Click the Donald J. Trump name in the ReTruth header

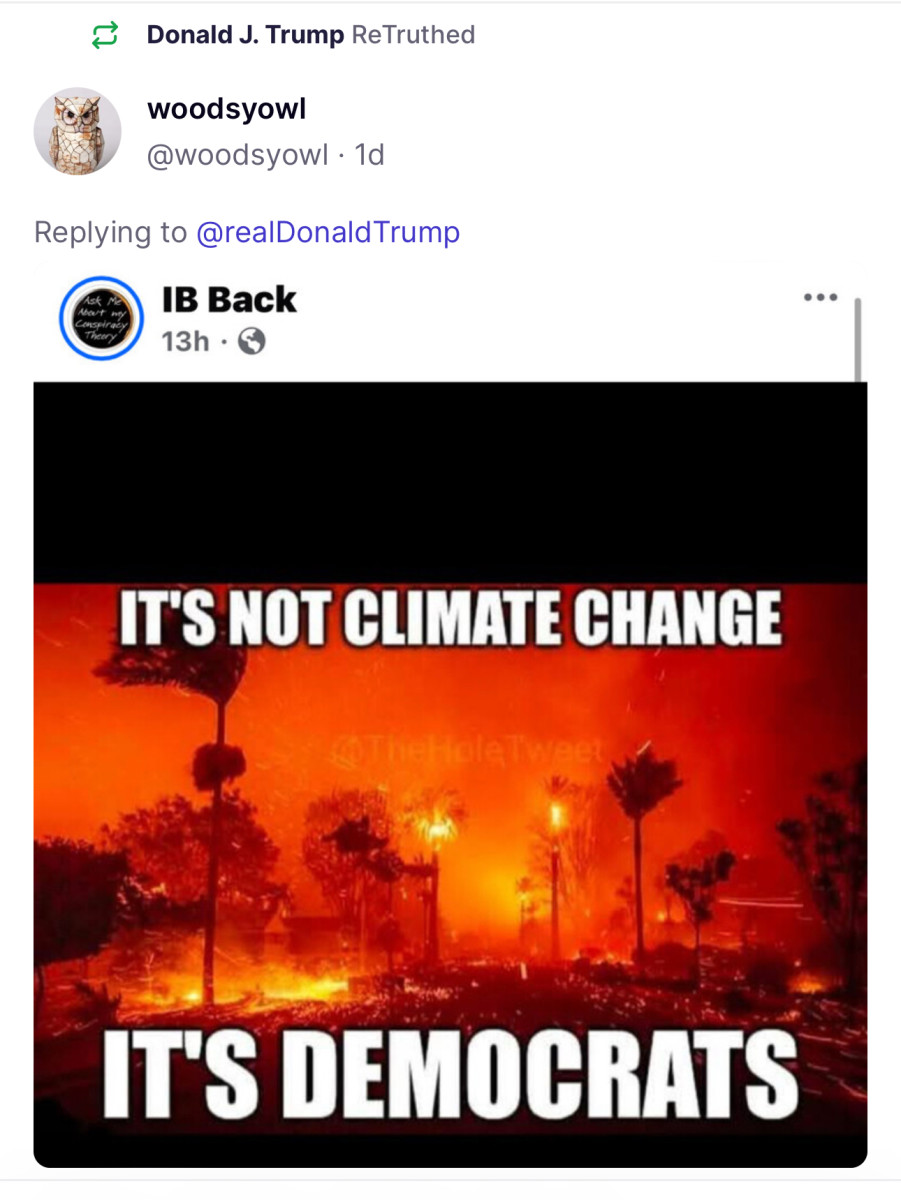click(x=244, y=34)
